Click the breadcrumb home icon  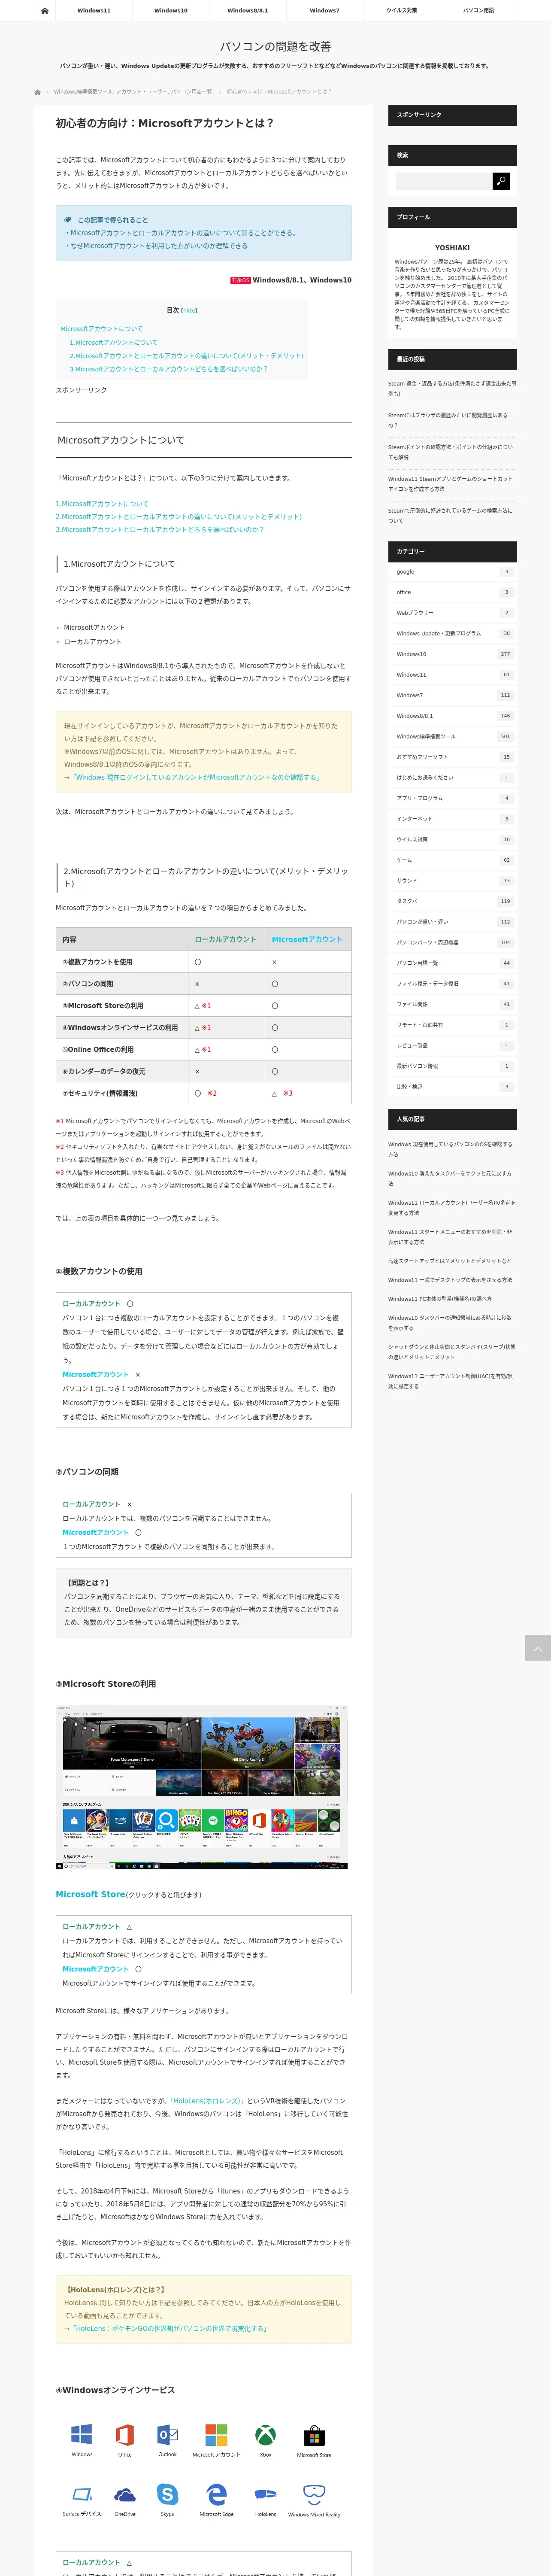38,92
